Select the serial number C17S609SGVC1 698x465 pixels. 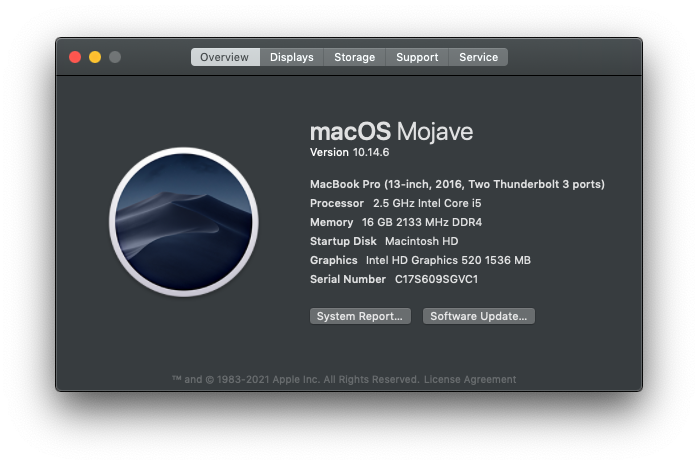(436, 279)
